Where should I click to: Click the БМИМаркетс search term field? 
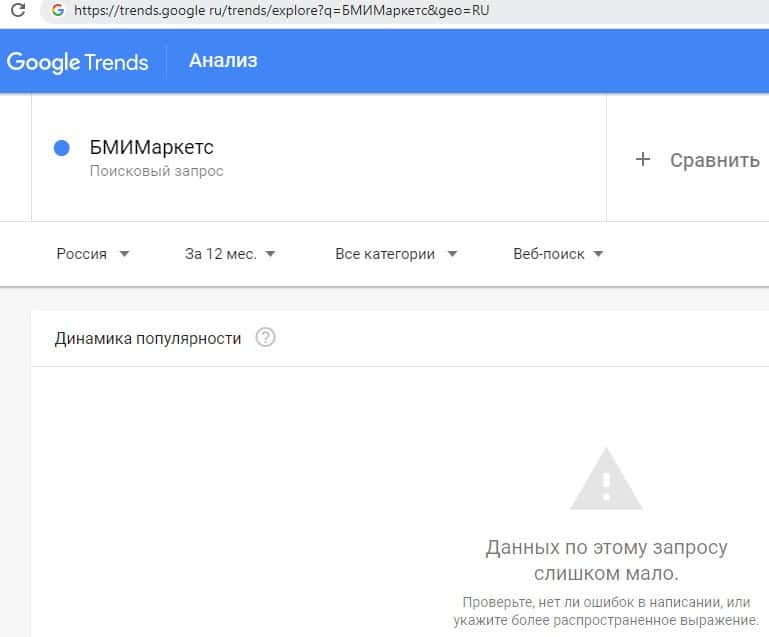point(151,148)
